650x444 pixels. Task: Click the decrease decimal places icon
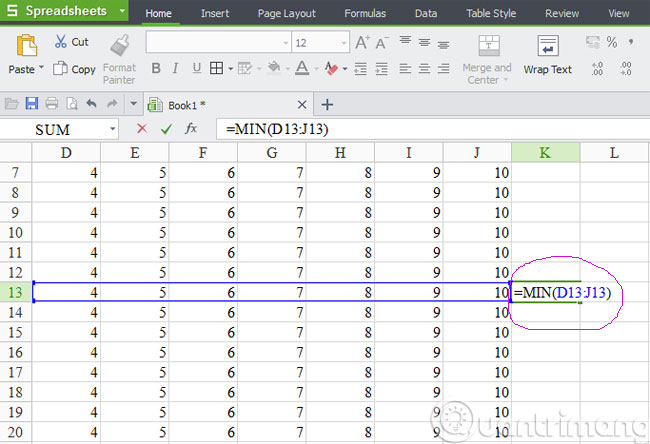coord(626,68)
